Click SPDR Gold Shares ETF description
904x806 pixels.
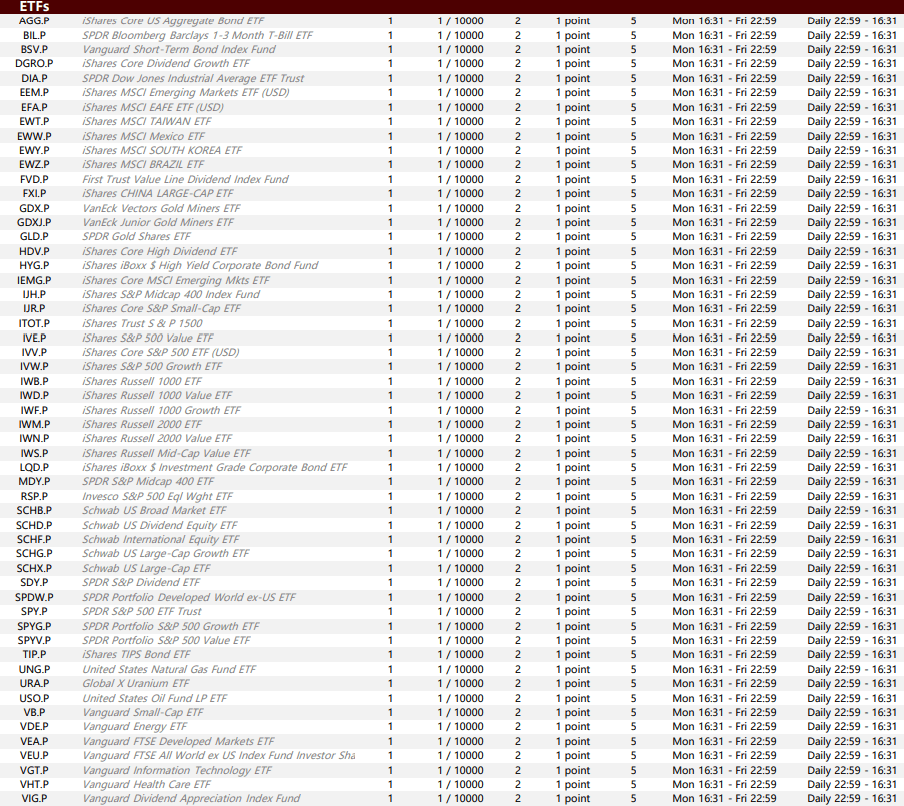[x=136, y=236]
